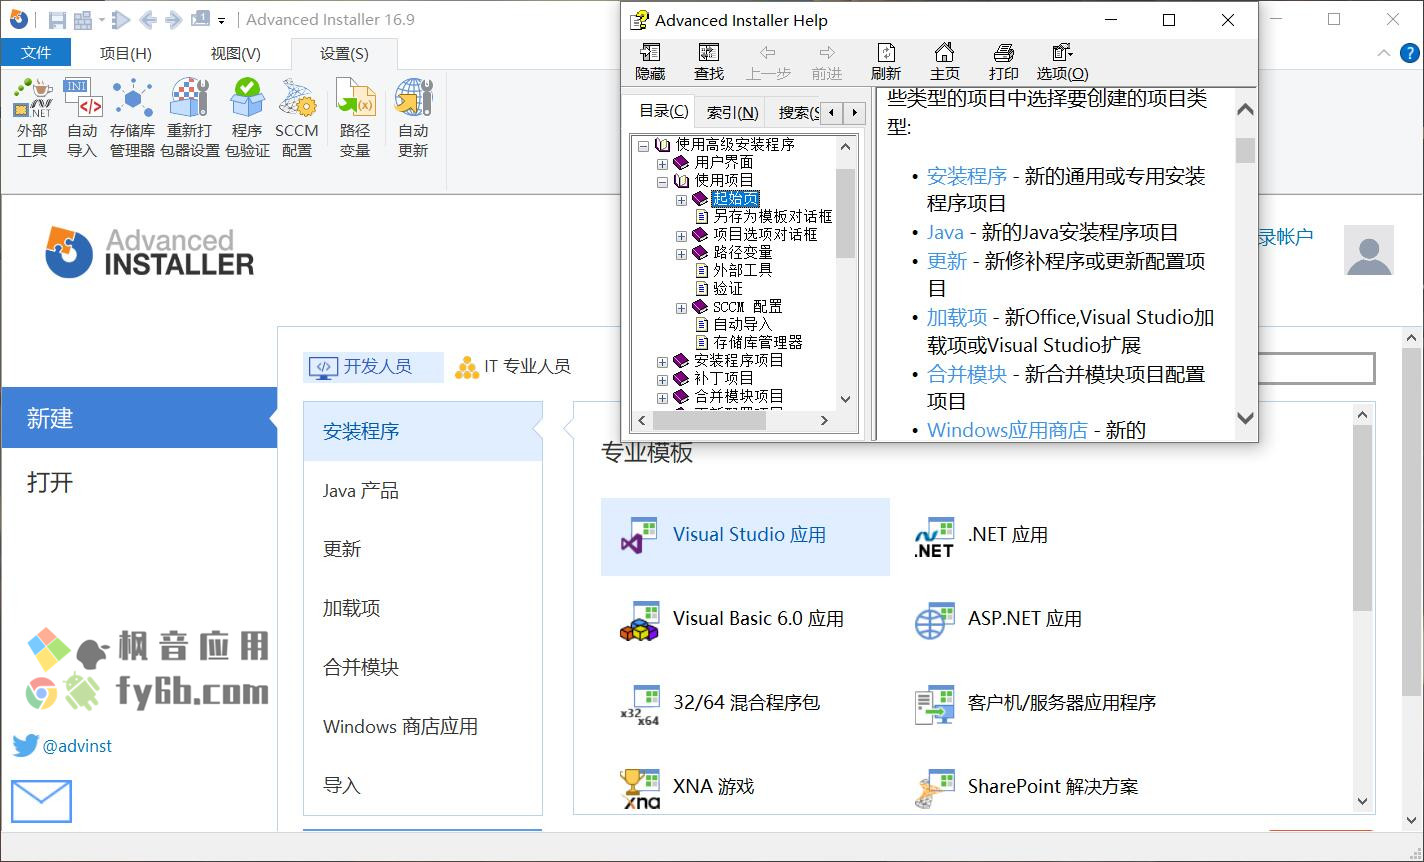The width and height of the screenshot is (1424, 862).
Task: Expand the 补丁项目 tree node
Action: 662,379
